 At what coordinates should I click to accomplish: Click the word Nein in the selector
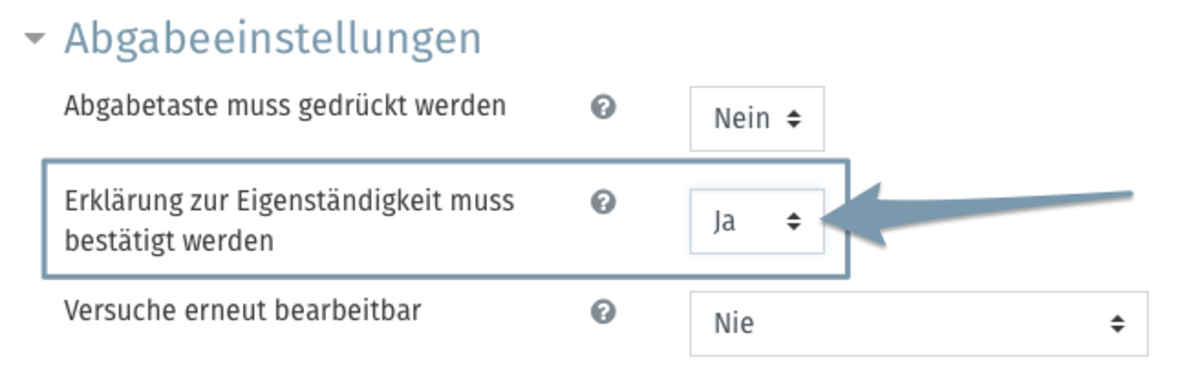coord(741,120)
